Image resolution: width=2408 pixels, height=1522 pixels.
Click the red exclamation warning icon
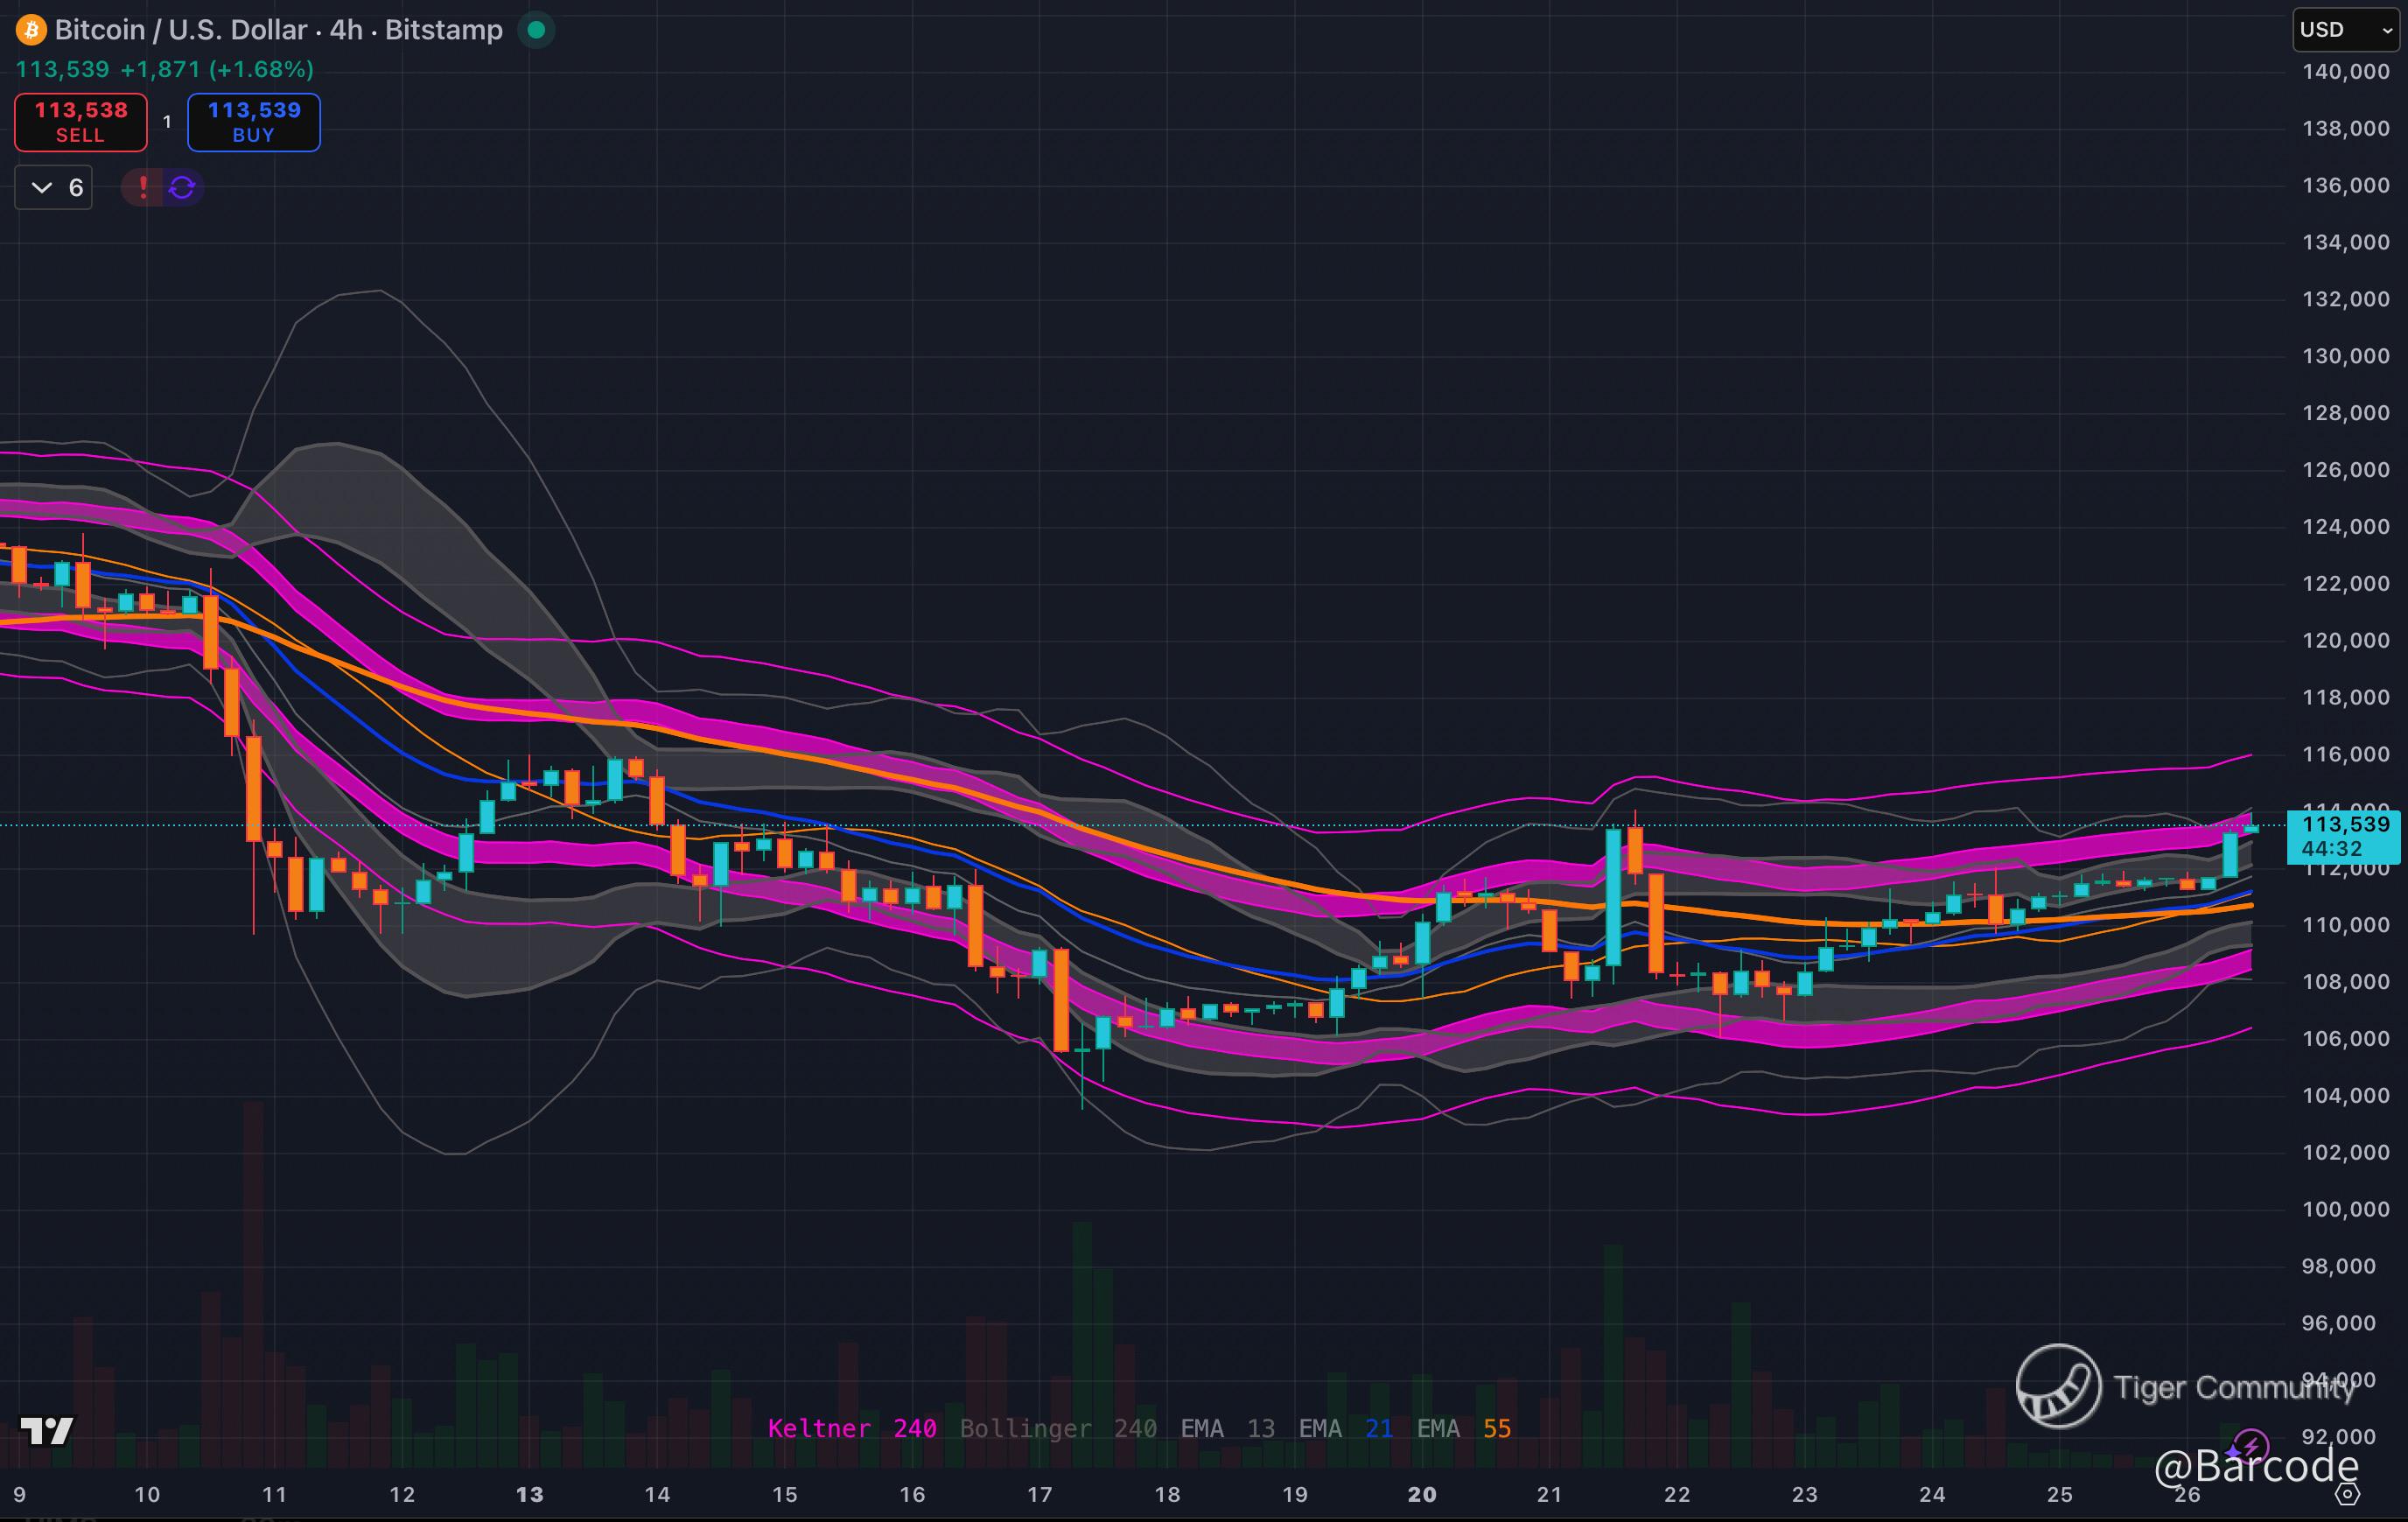click(143, 187)
